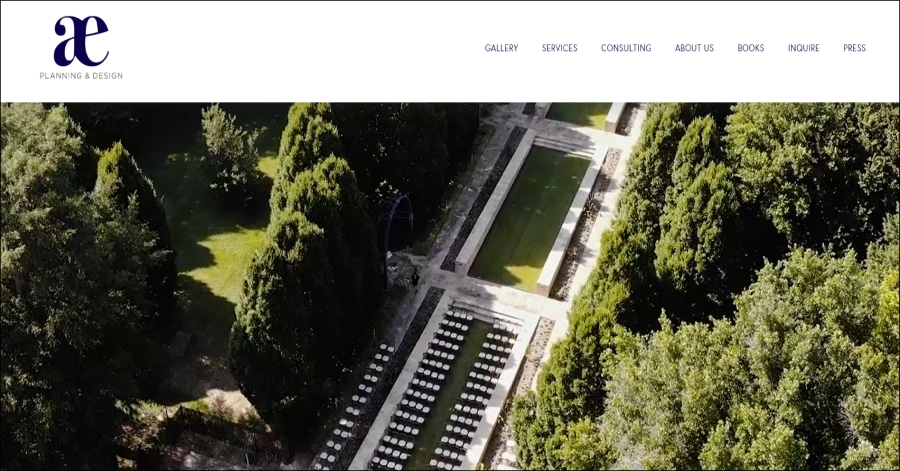Click the long rectangular lawn in center
The width and height of the screenshot is (900, 471).
coord(529,217)
